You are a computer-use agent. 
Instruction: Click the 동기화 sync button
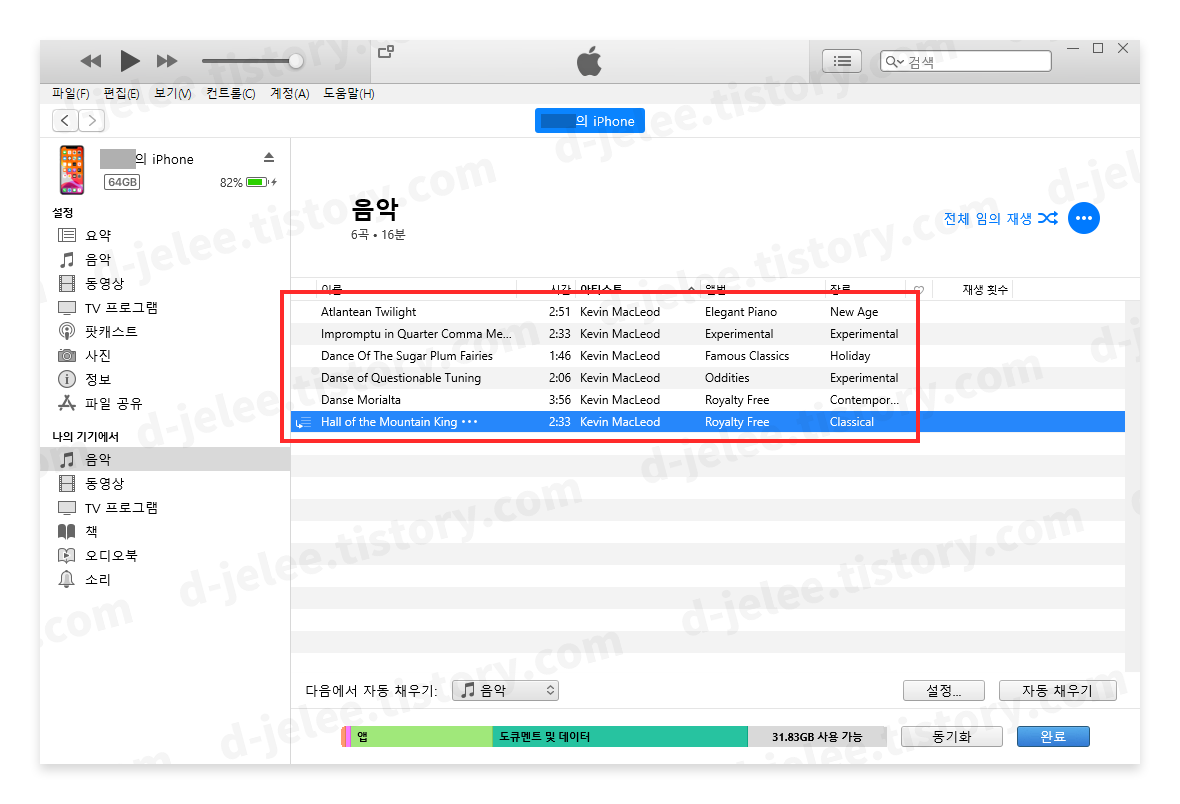pos(951,736)
